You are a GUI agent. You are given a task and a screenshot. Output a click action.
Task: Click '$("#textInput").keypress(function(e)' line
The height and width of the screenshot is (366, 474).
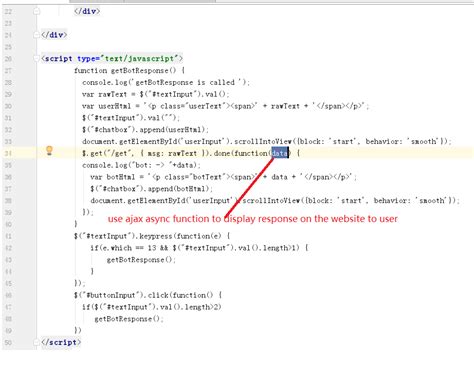[152, 236]
